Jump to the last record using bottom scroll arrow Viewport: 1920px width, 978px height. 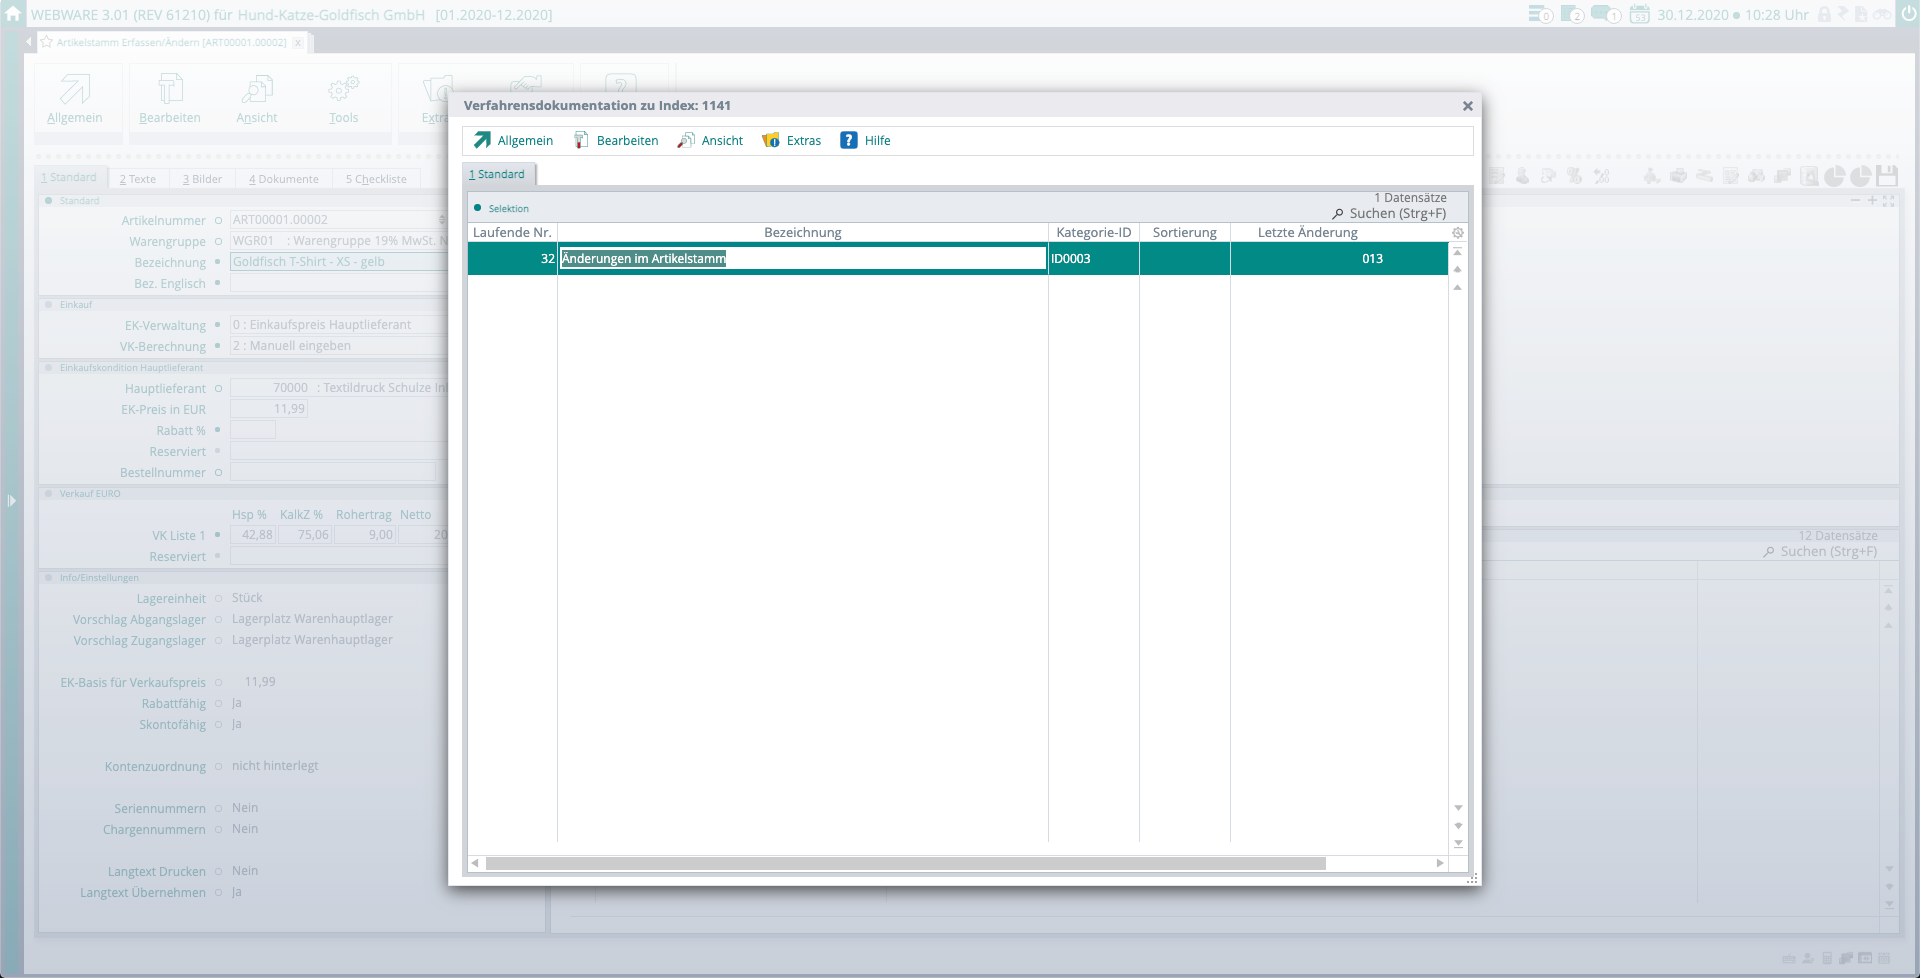coord(1458,843)
